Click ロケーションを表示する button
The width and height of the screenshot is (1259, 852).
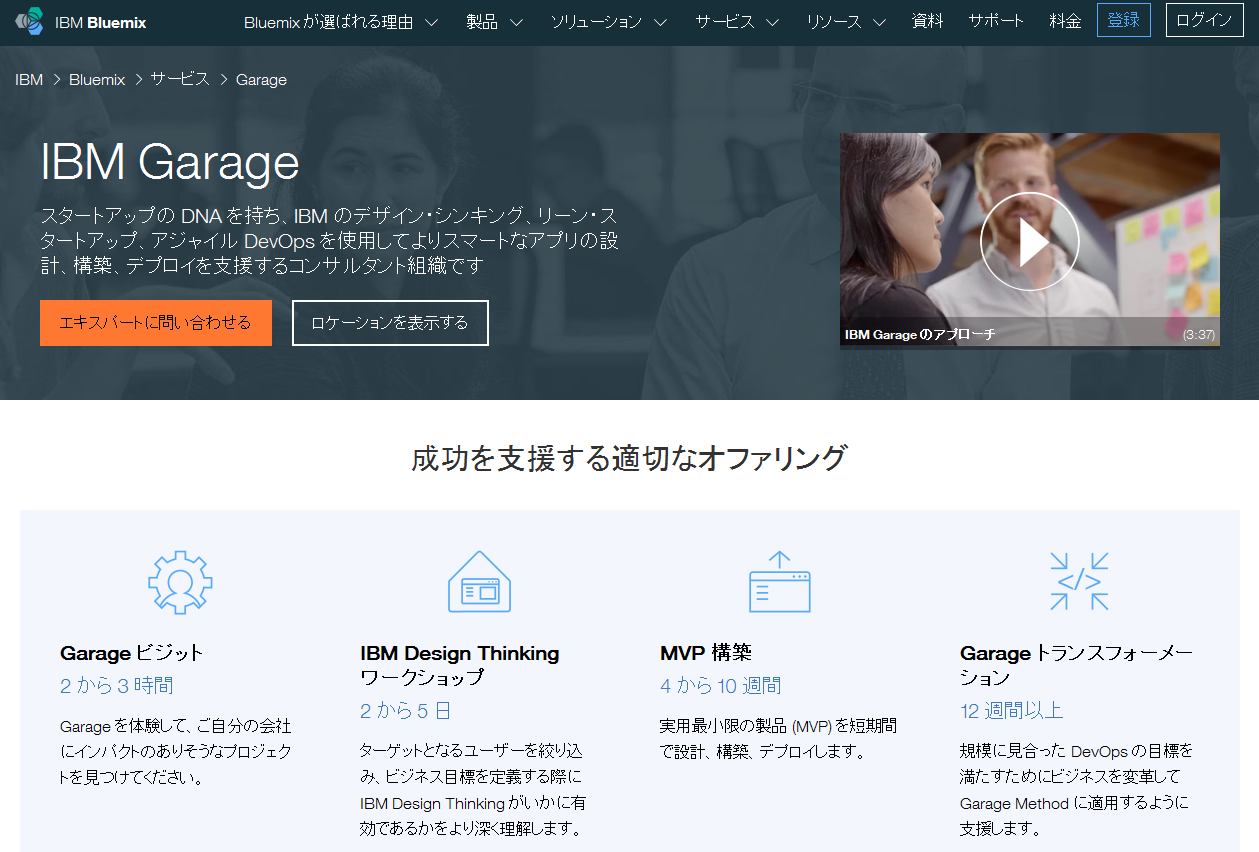tap(390, 323)
